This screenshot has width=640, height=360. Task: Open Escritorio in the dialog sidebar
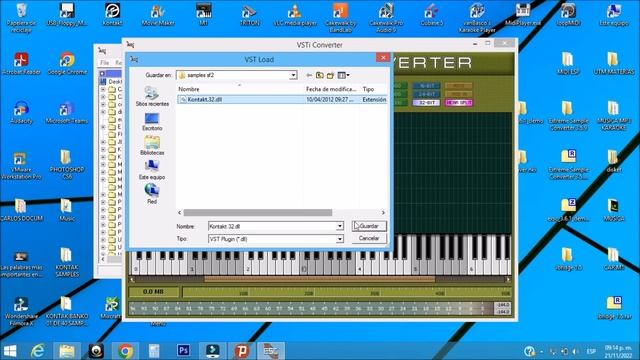click(x=152, y=122)
